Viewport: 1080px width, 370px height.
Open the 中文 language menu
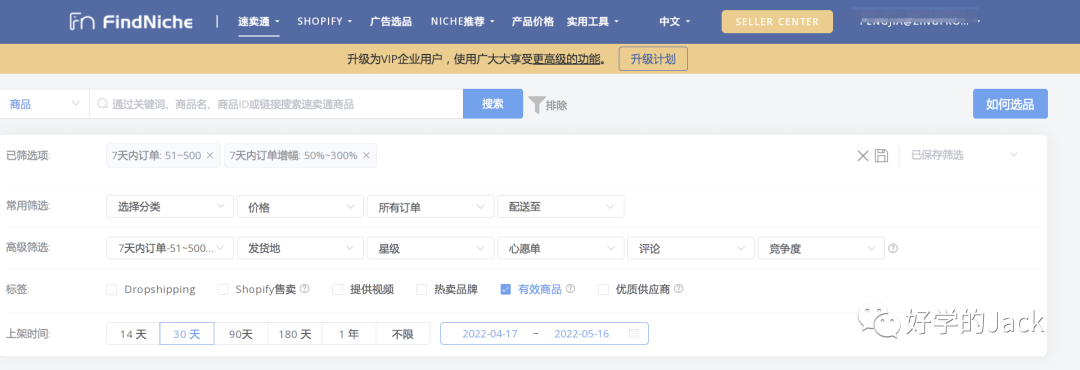(674, 21)
